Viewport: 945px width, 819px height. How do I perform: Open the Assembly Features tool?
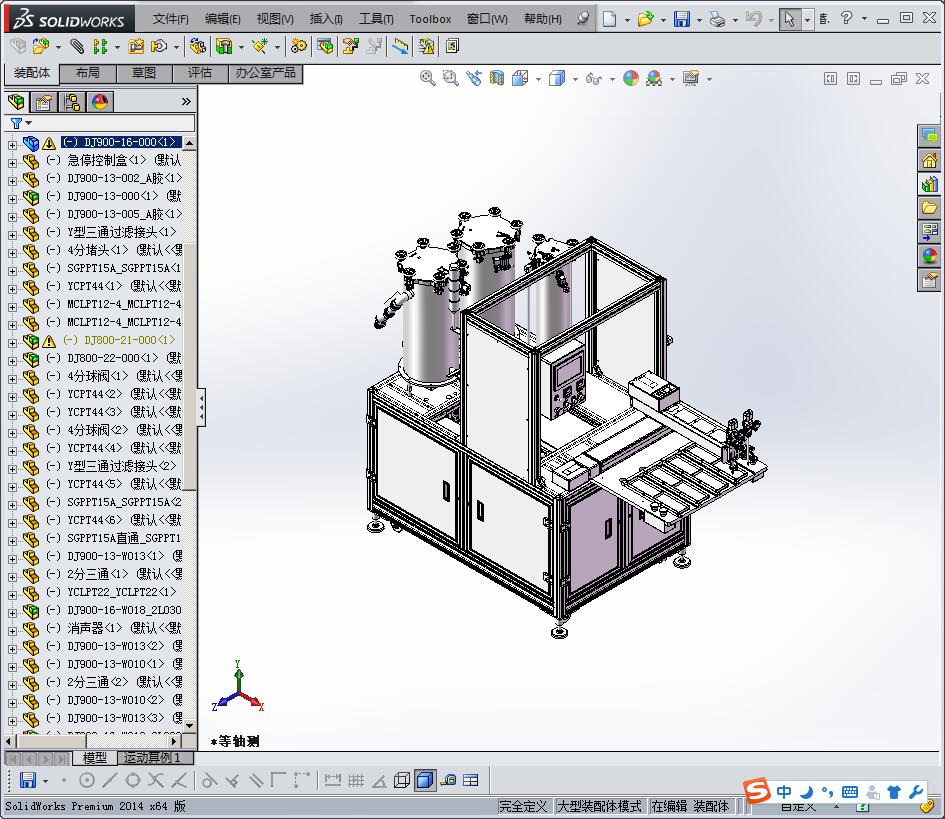[224, 46]
